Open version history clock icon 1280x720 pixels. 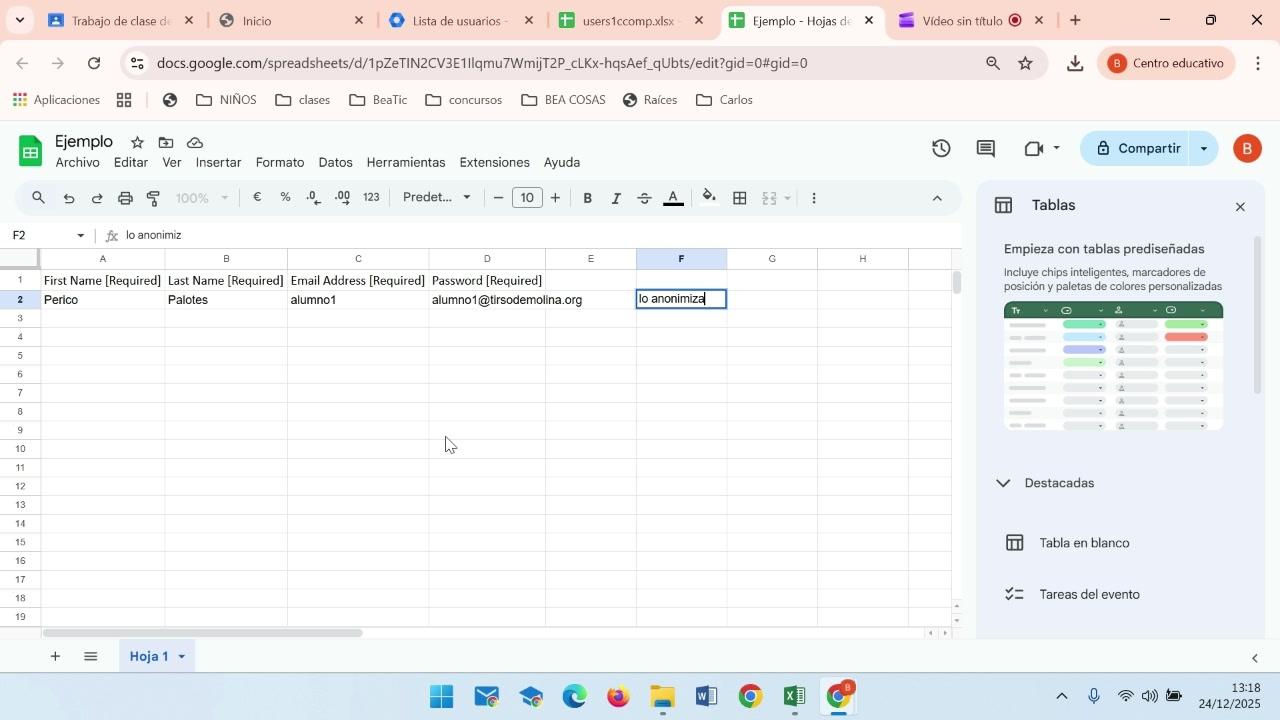941,149
